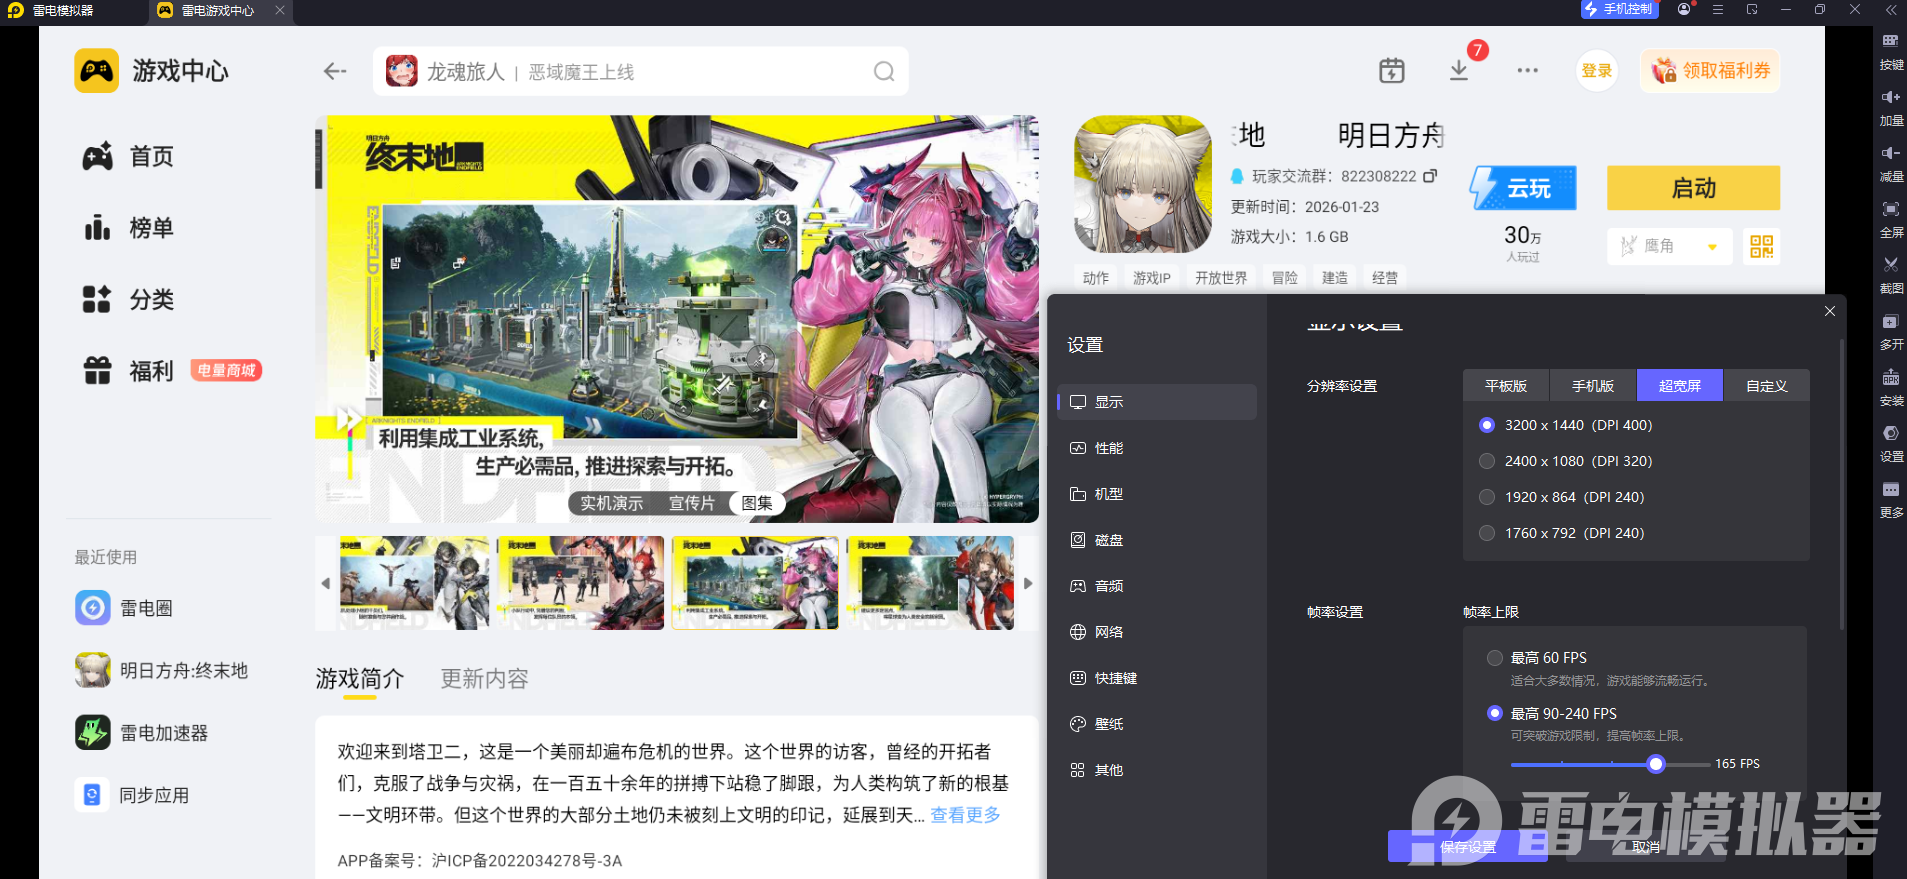Click the 云玩 cloud play button

pyautogui.click(x=1523, y=188)
